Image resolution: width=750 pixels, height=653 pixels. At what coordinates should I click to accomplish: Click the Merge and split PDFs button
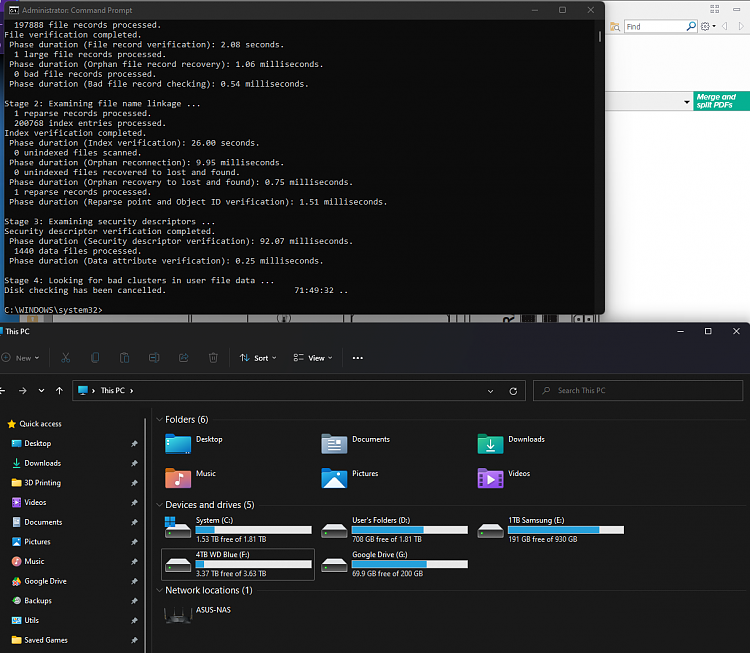[721, 101]
